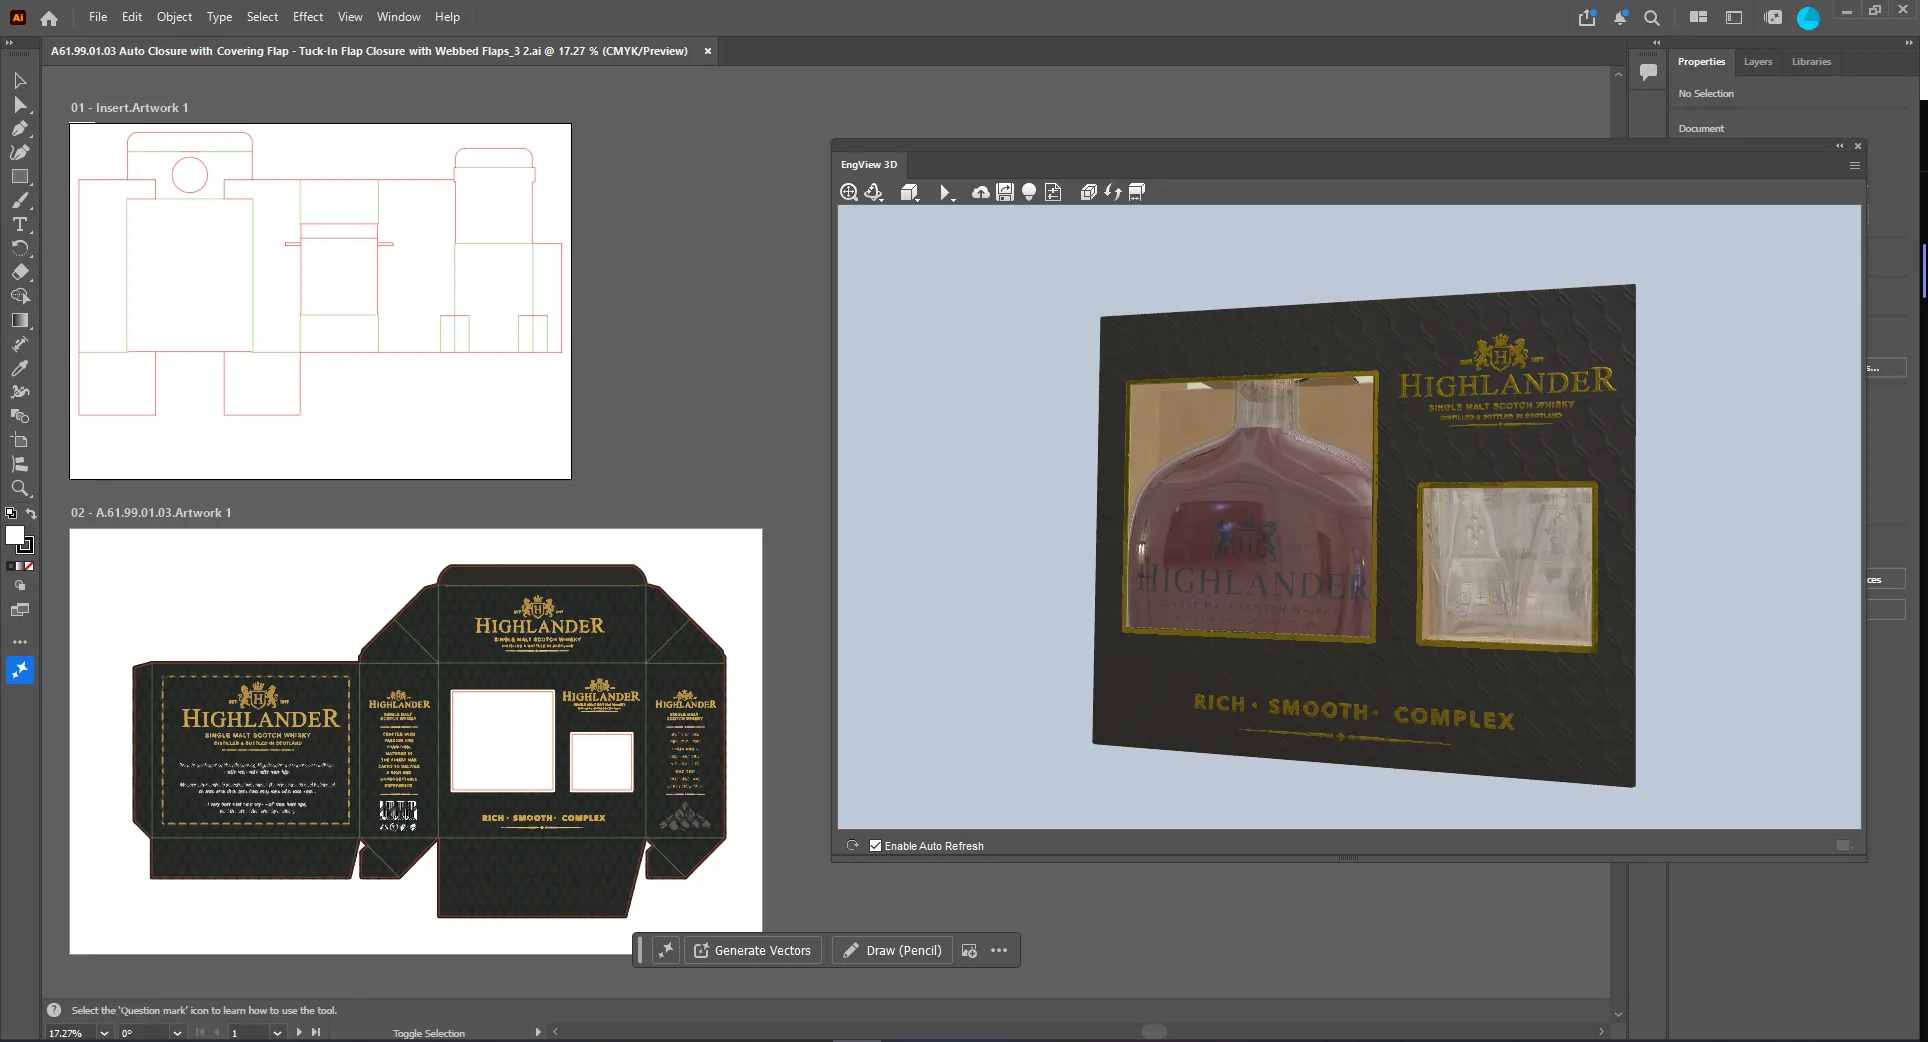The width and height of the screenshot is (1928, 1042).
Task: Select the Pen tool
Action: pyautogui.click(x=20, y=129)
